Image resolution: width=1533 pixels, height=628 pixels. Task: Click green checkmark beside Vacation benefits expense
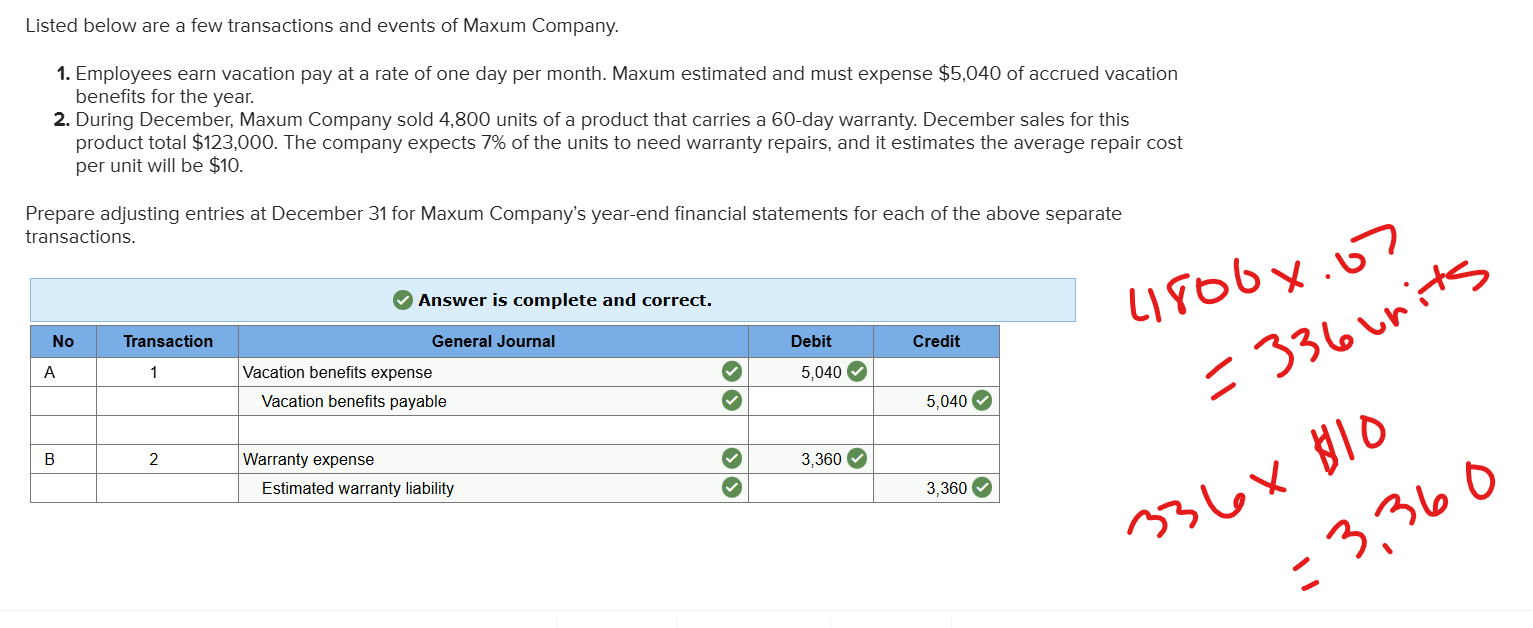(x=732, y=372)
